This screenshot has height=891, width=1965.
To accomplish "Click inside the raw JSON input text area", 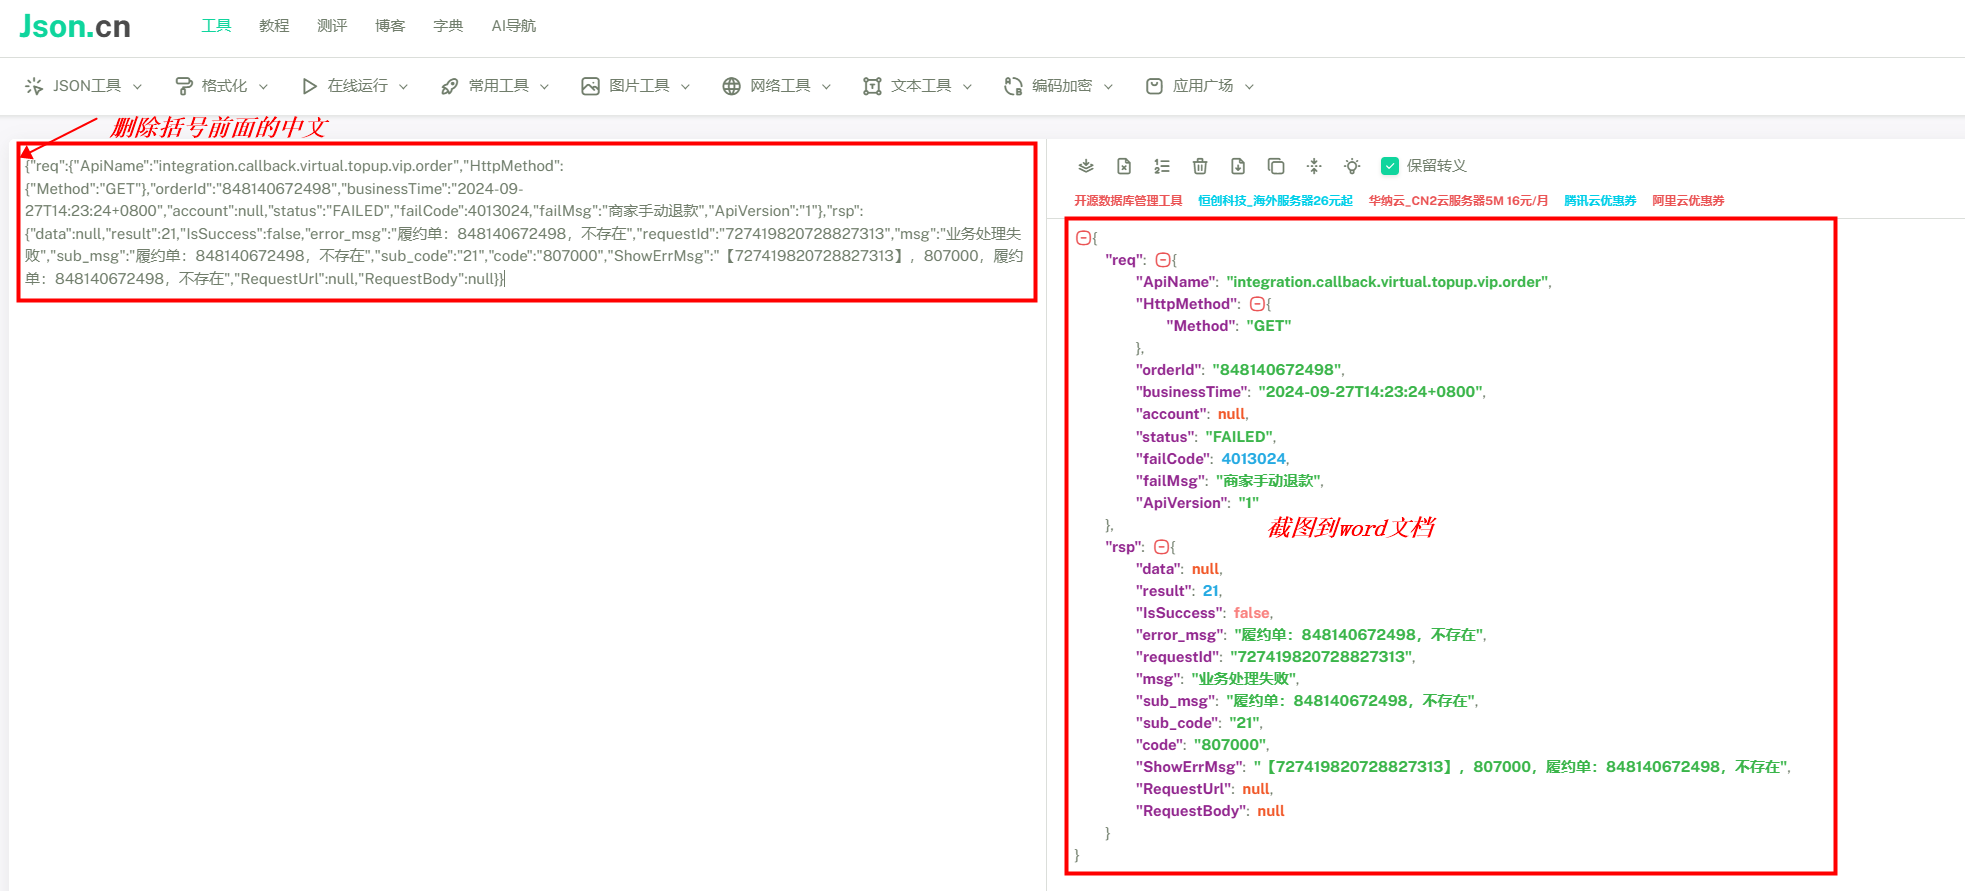I will [x=527, y=222].
